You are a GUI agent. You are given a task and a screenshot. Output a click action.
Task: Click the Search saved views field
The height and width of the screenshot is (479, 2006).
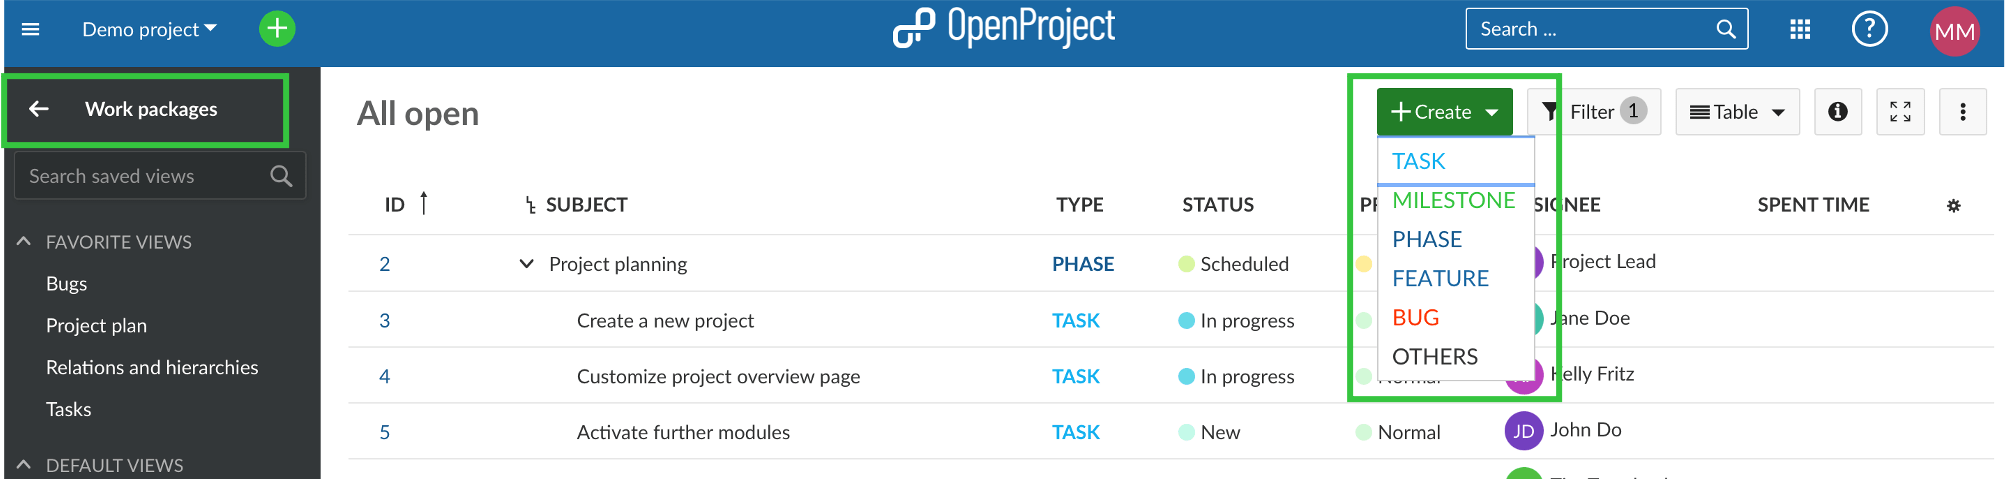(x=145, y=176)
